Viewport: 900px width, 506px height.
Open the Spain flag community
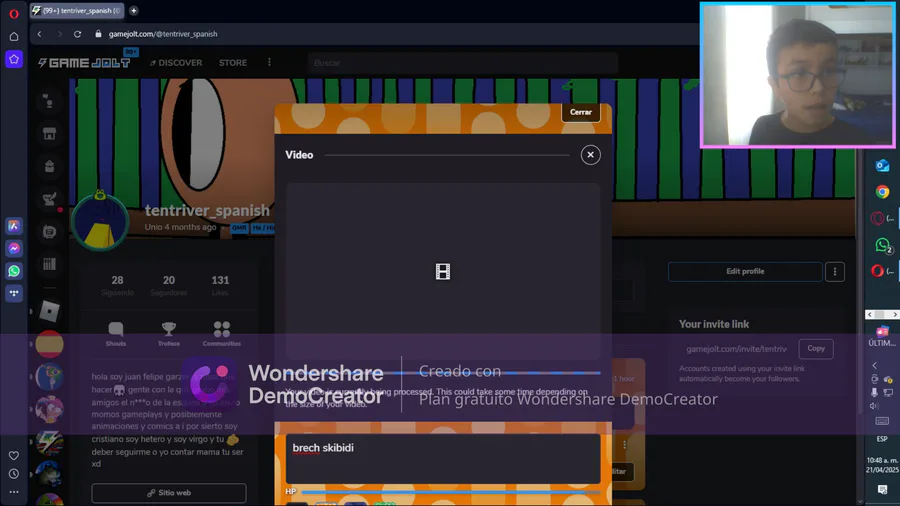click(x=49, y=344)
